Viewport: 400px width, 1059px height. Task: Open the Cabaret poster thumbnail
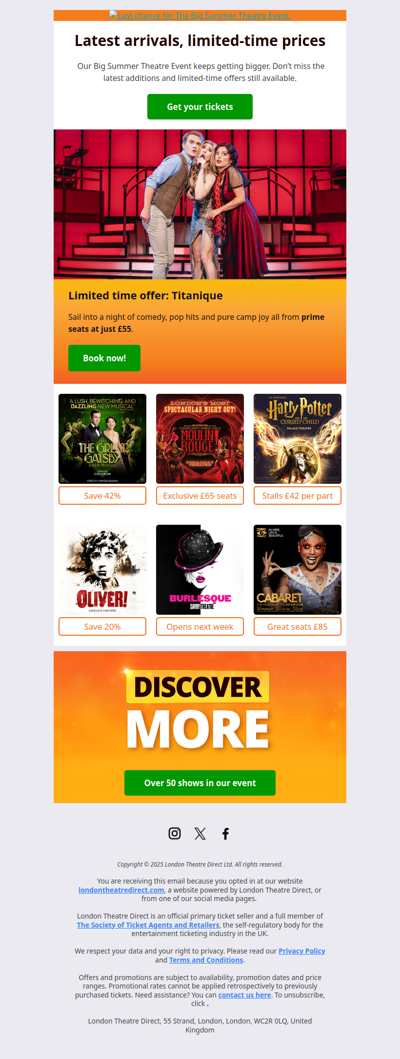(x=297, y=569)
